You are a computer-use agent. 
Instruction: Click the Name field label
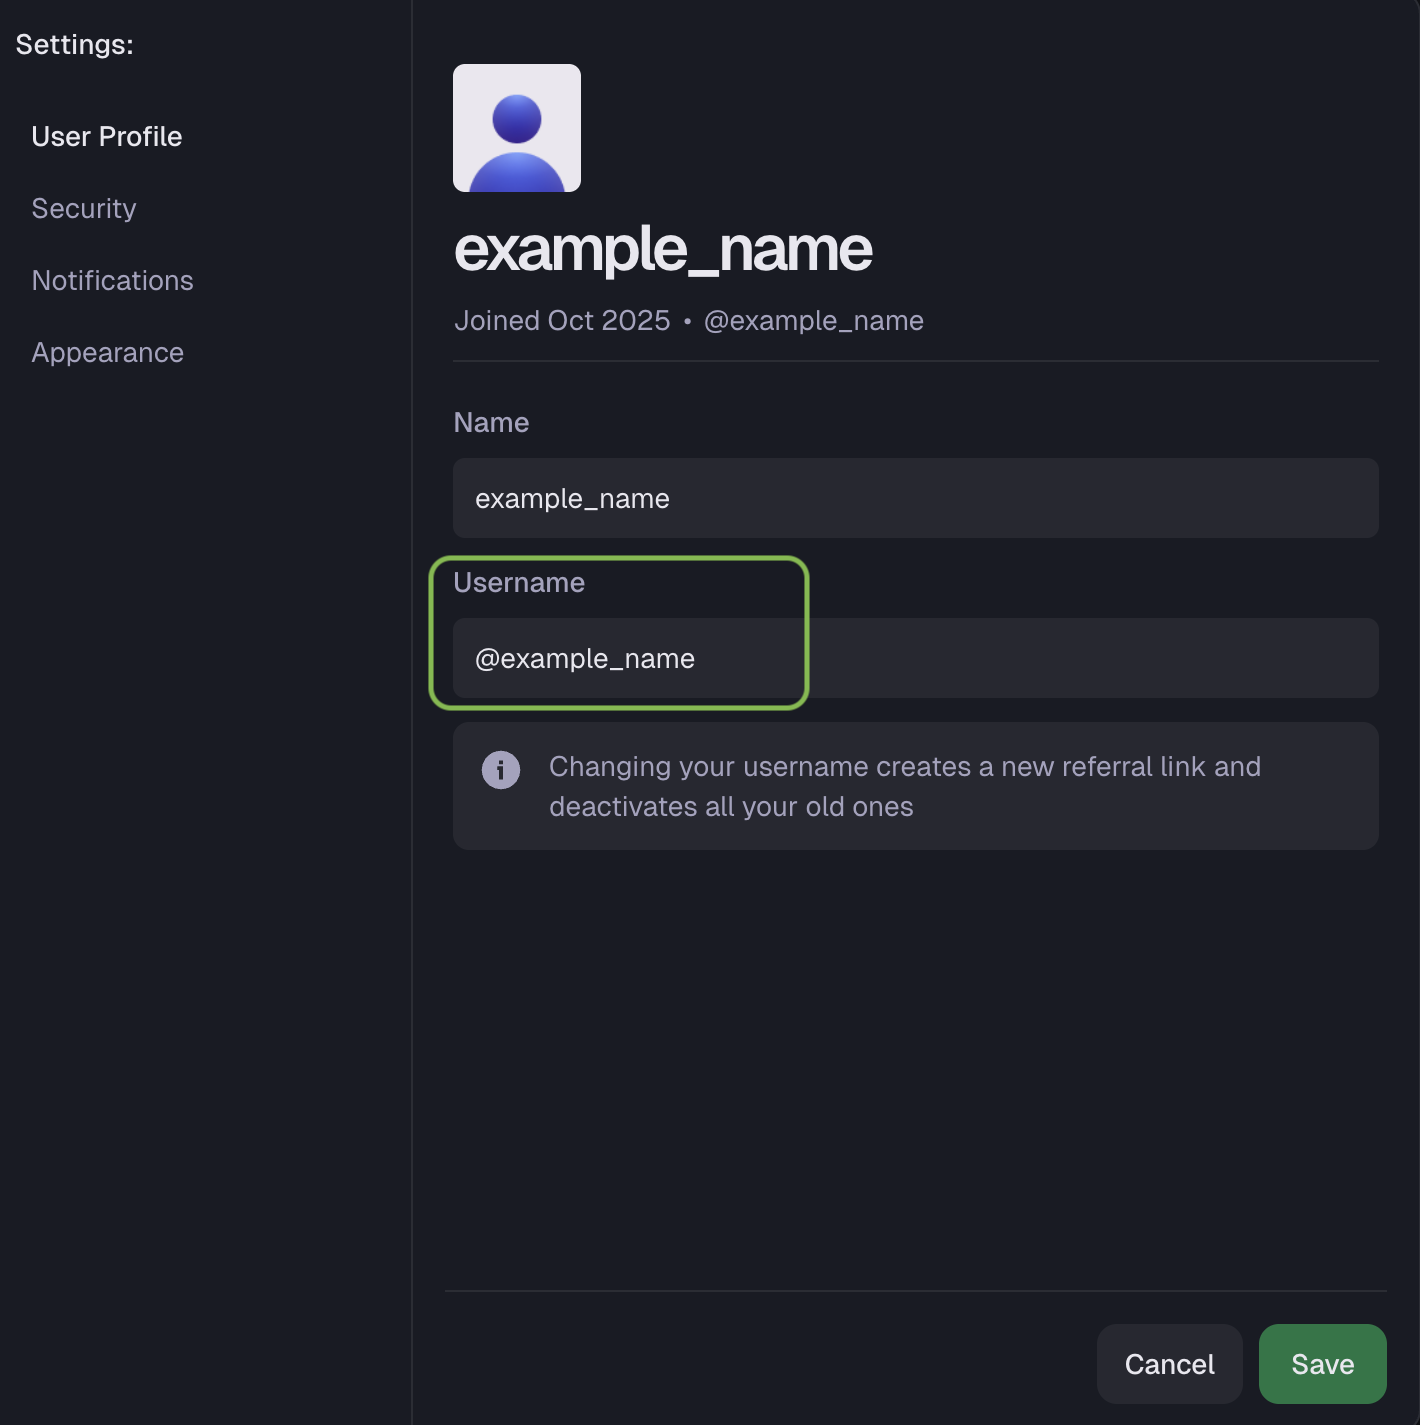491,423
